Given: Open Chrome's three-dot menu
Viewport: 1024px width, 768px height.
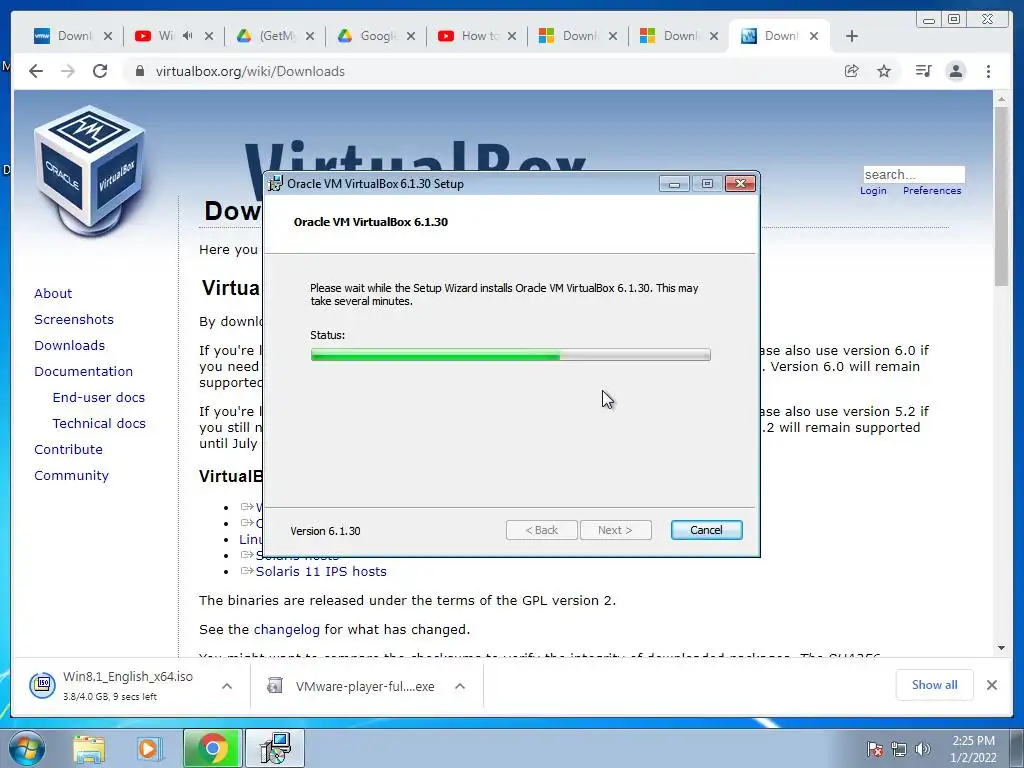Looking at the screenshot, I should 989,71.
